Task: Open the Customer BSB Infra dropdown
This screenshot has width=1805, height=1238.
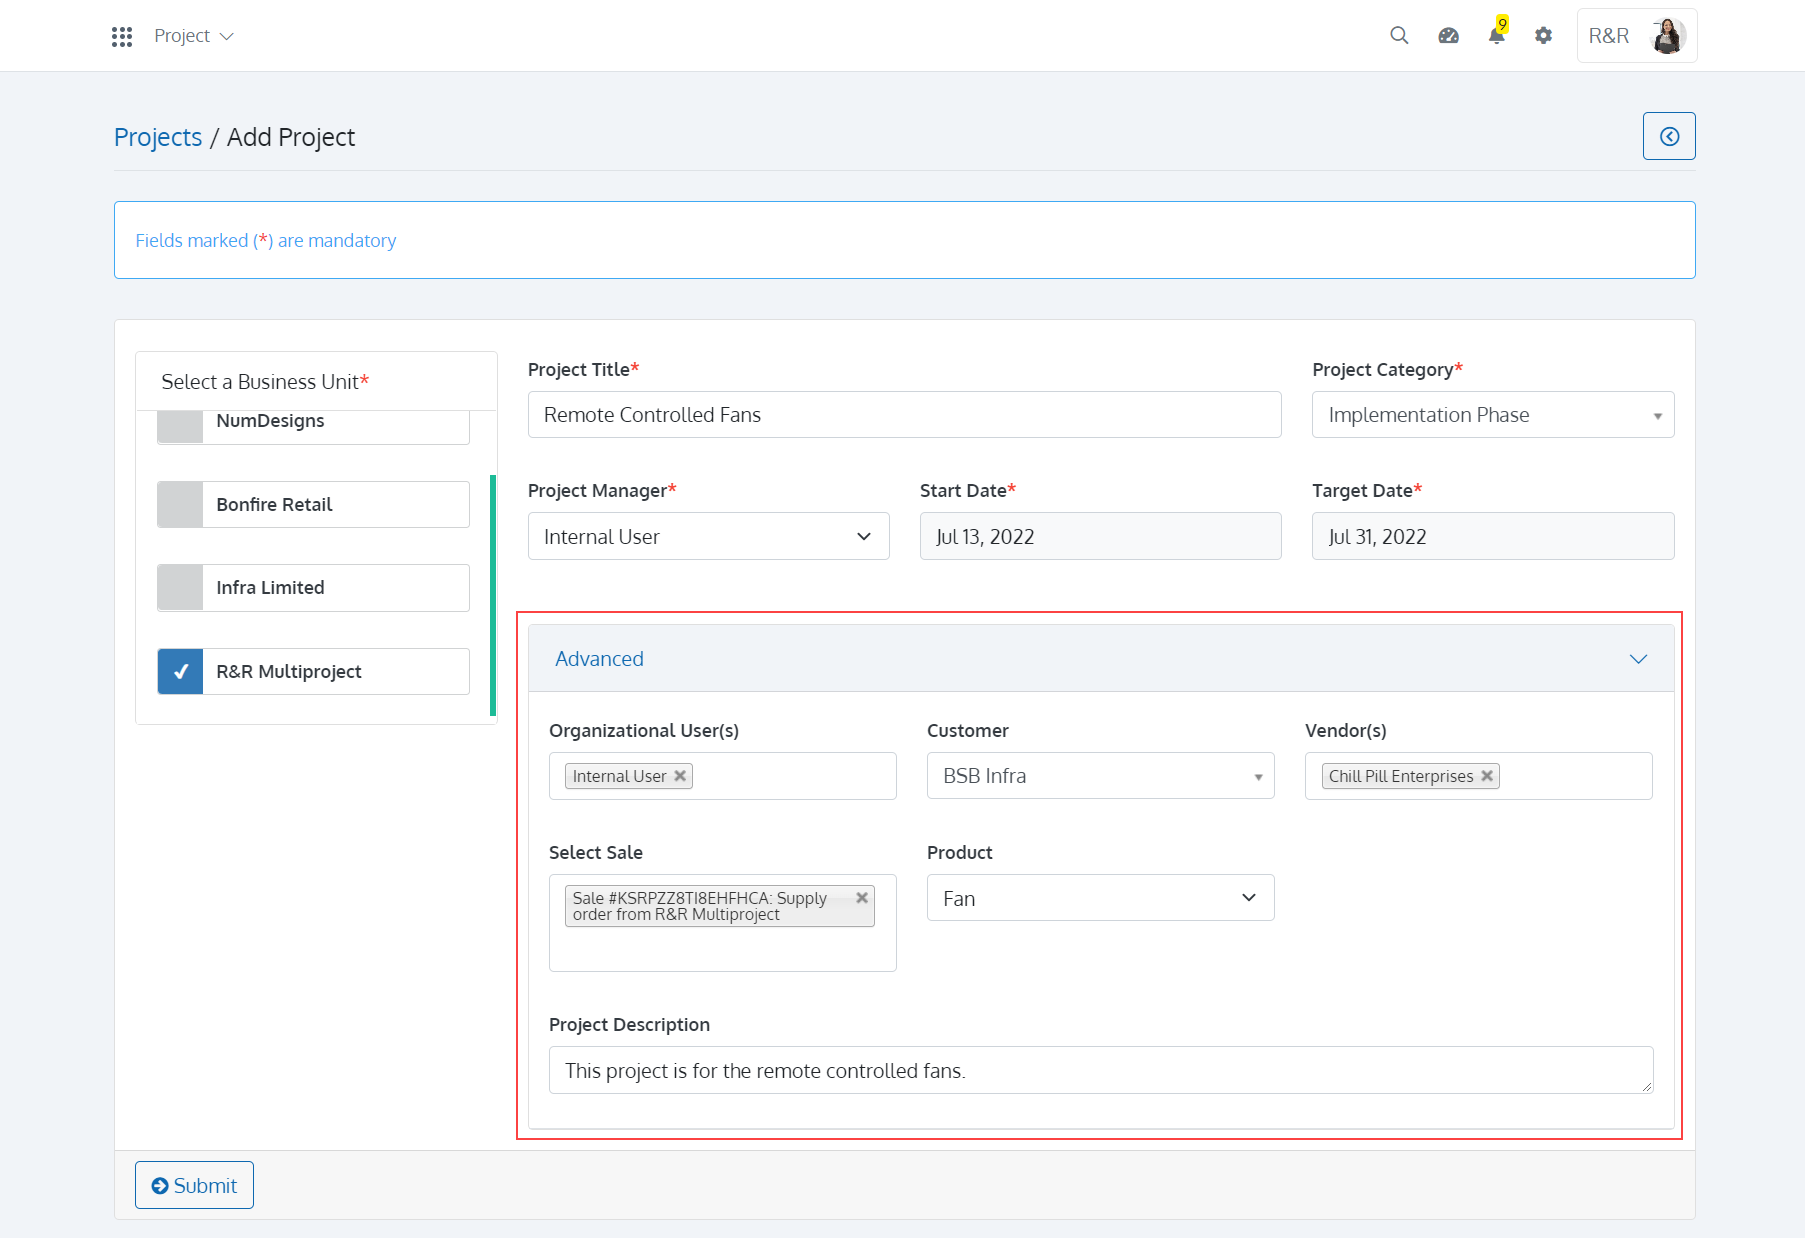Action: point(1100,776)
